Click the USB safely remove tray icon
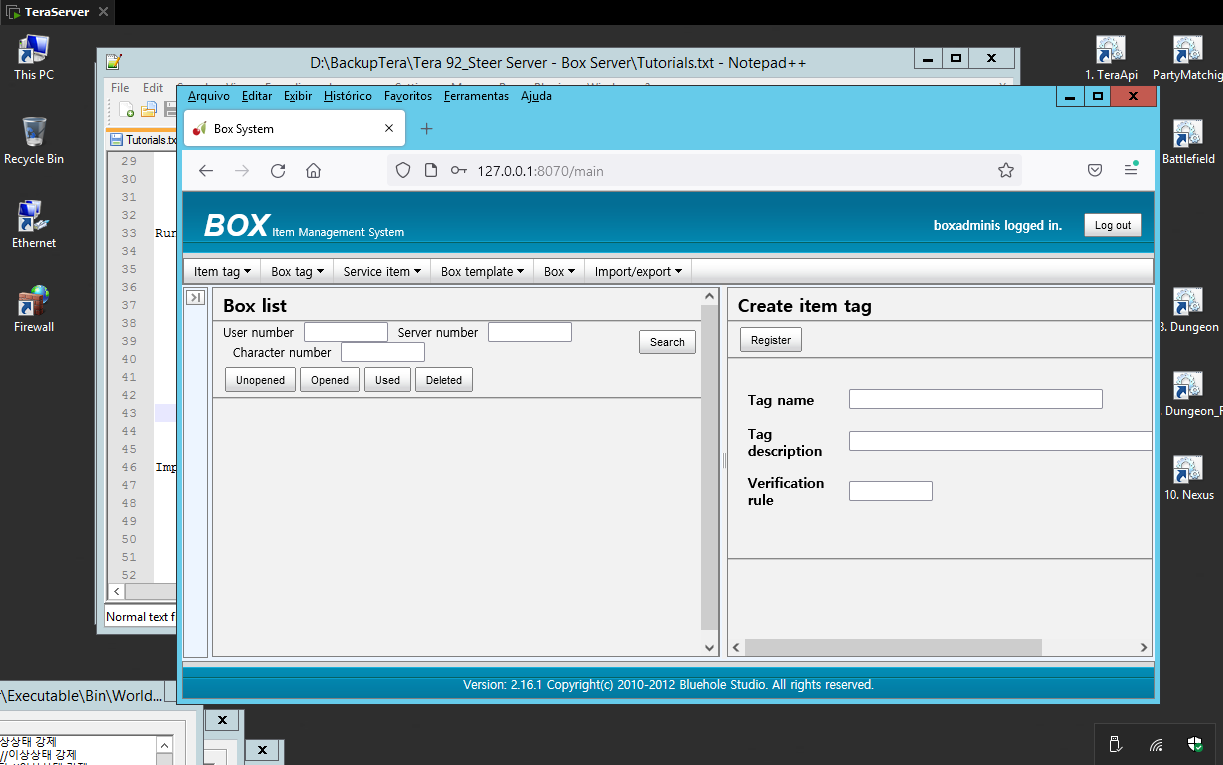The image size is (1223, 765). pyautogui.click(x=1116, y=743)
